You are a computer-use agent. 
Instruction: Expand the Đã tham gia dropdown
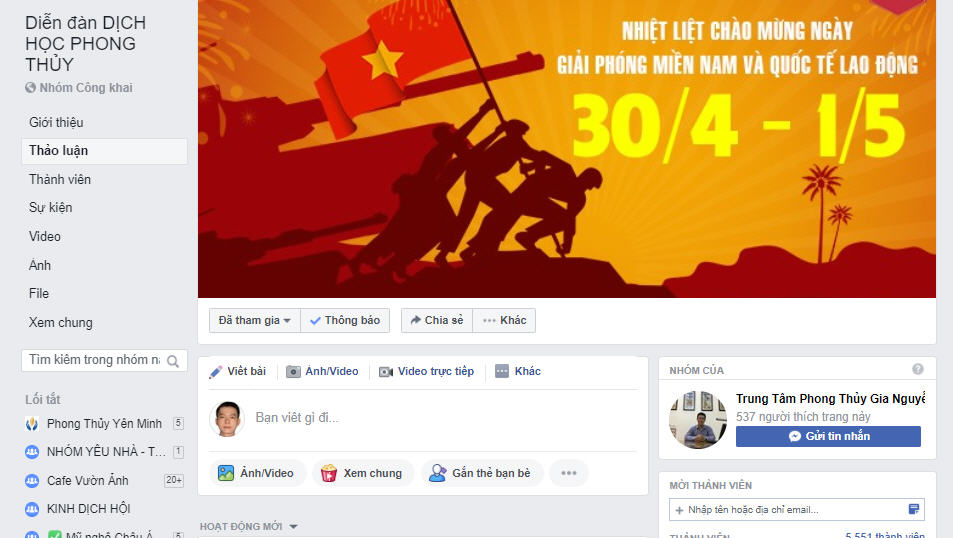point(255,320)
